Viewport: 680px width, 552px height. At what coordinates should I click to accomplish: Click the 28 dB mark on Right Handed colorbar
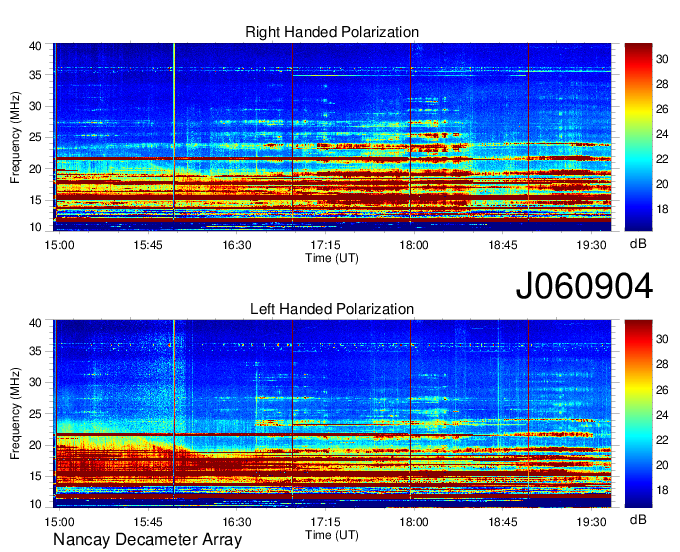[662, 84]
